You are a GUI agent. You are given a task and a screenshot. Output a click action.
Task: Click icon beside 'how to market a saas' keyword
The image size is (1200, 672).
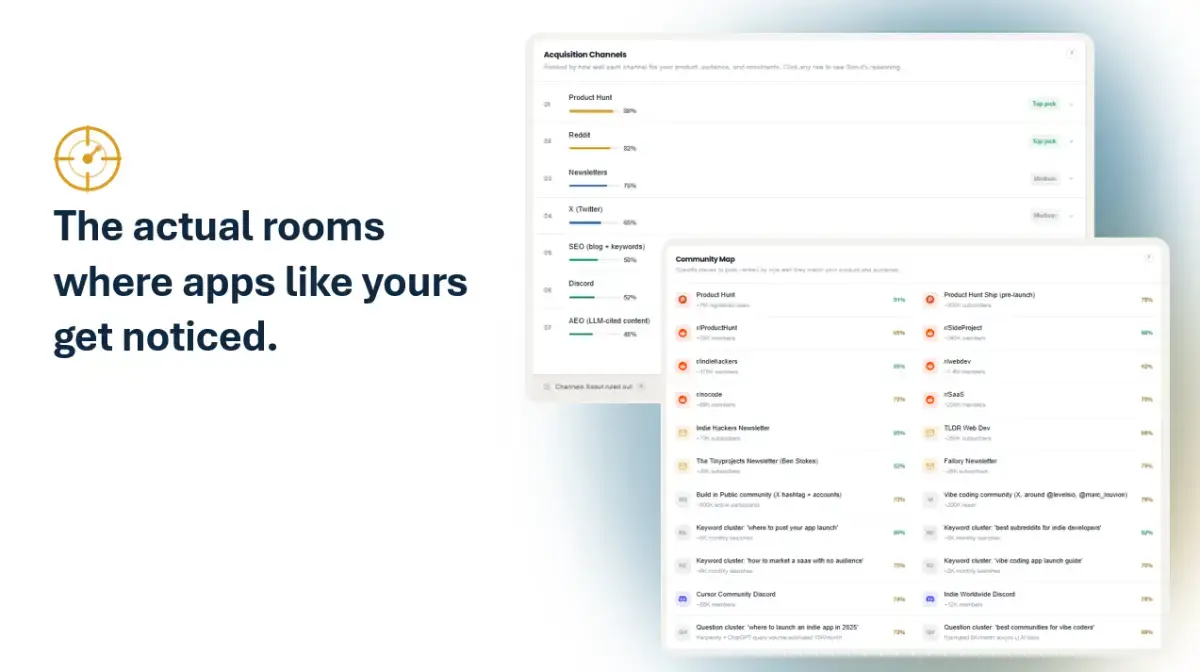[683, 566]
